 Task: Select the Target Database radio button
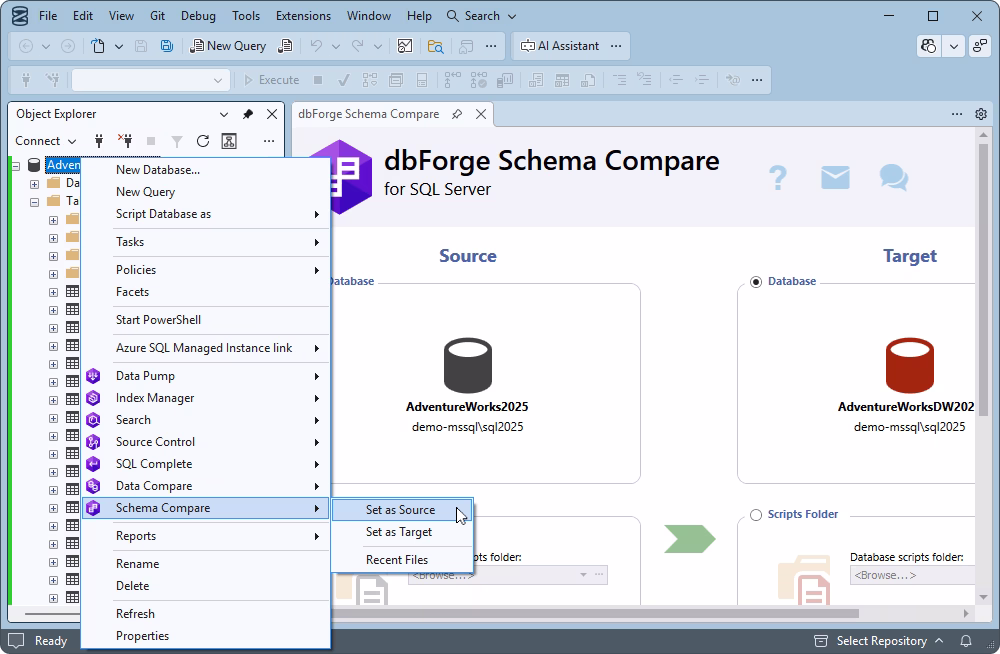click(756, 281)
